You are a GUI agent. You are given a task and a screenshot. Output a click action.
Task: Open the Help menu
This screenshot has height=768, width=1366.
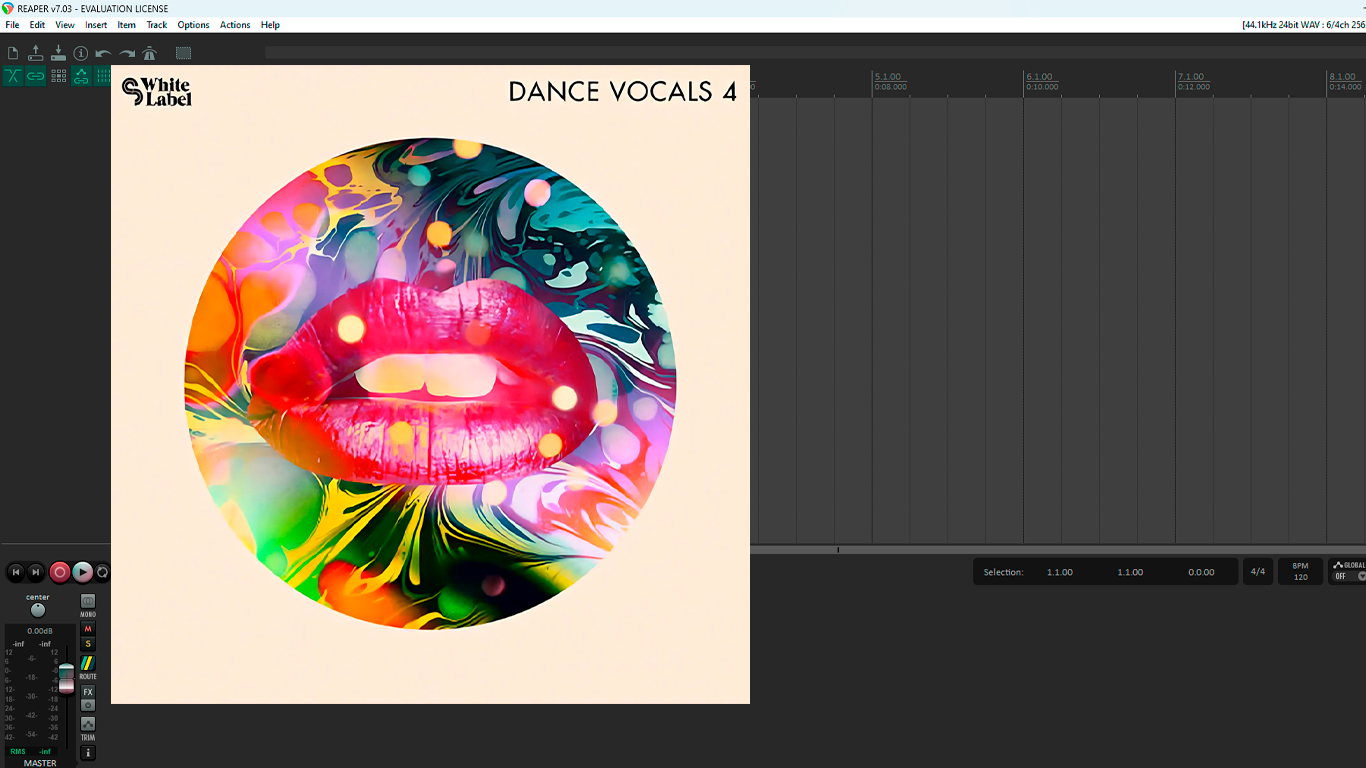[x=270, y=25]
